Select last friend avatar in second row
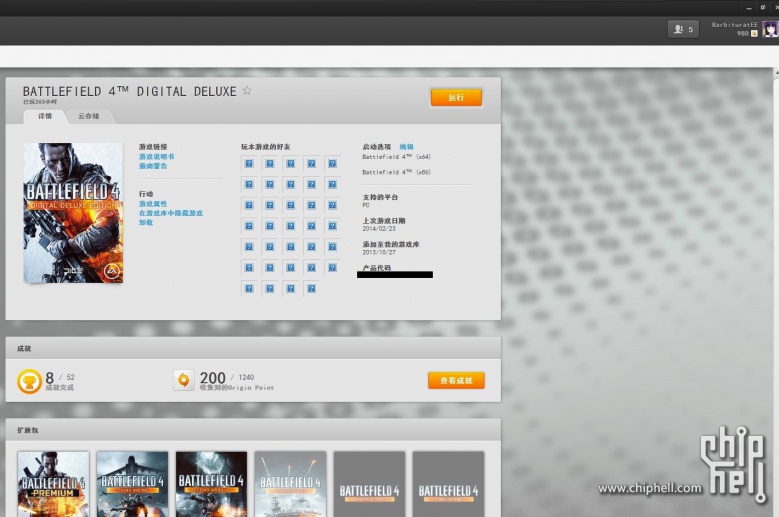This screenshot has width=779, height=517. click(332, 184)
